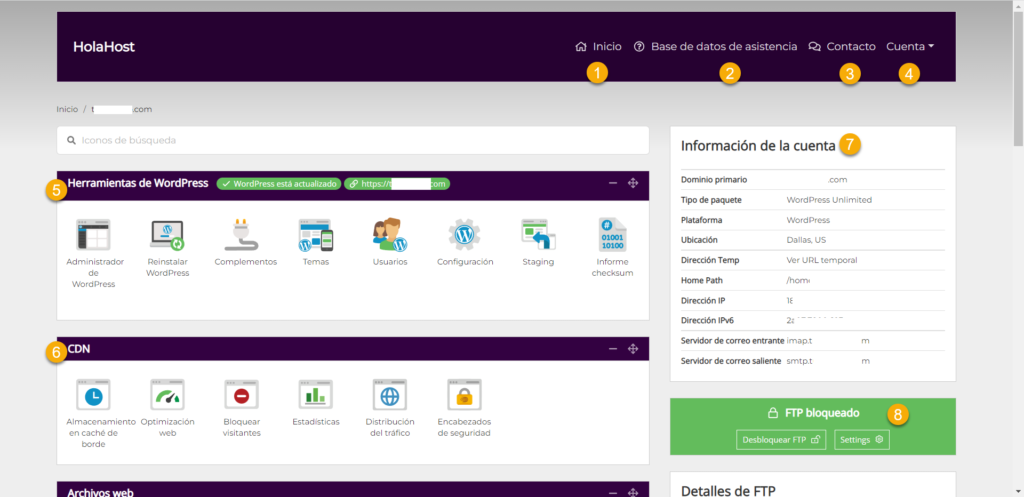Click Servidor de correo entrante label
The width and height of the screenshot is (1024, 497).
pos(733,341)
